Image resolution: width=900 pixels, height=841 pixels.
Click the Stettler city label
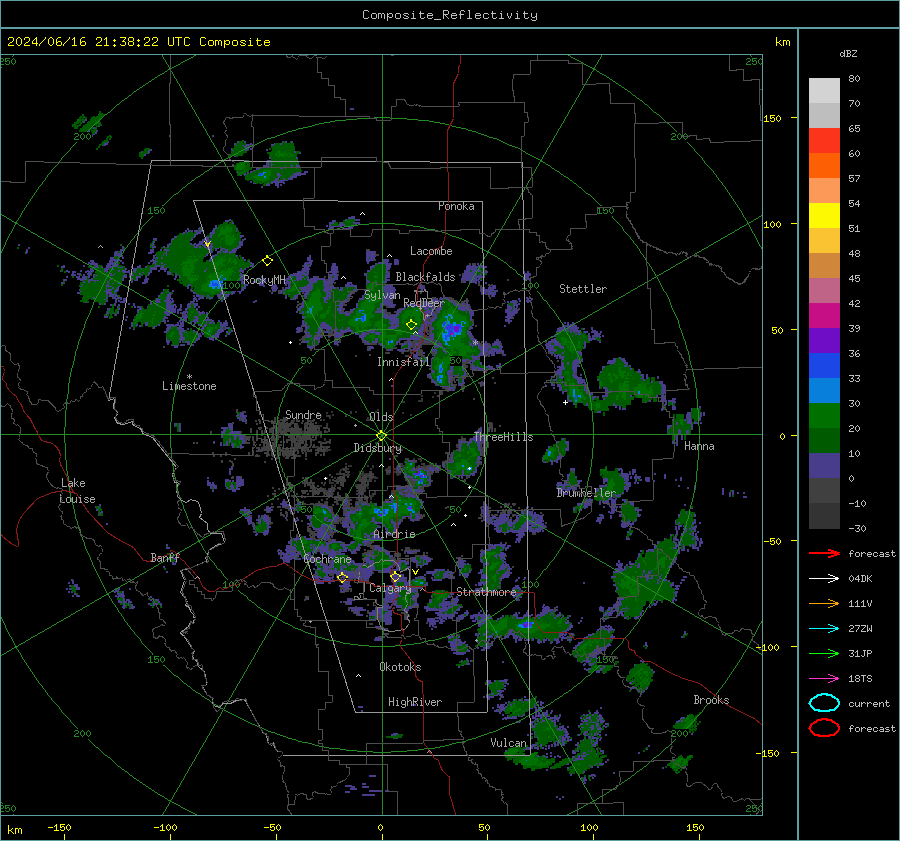click(583, 289)
